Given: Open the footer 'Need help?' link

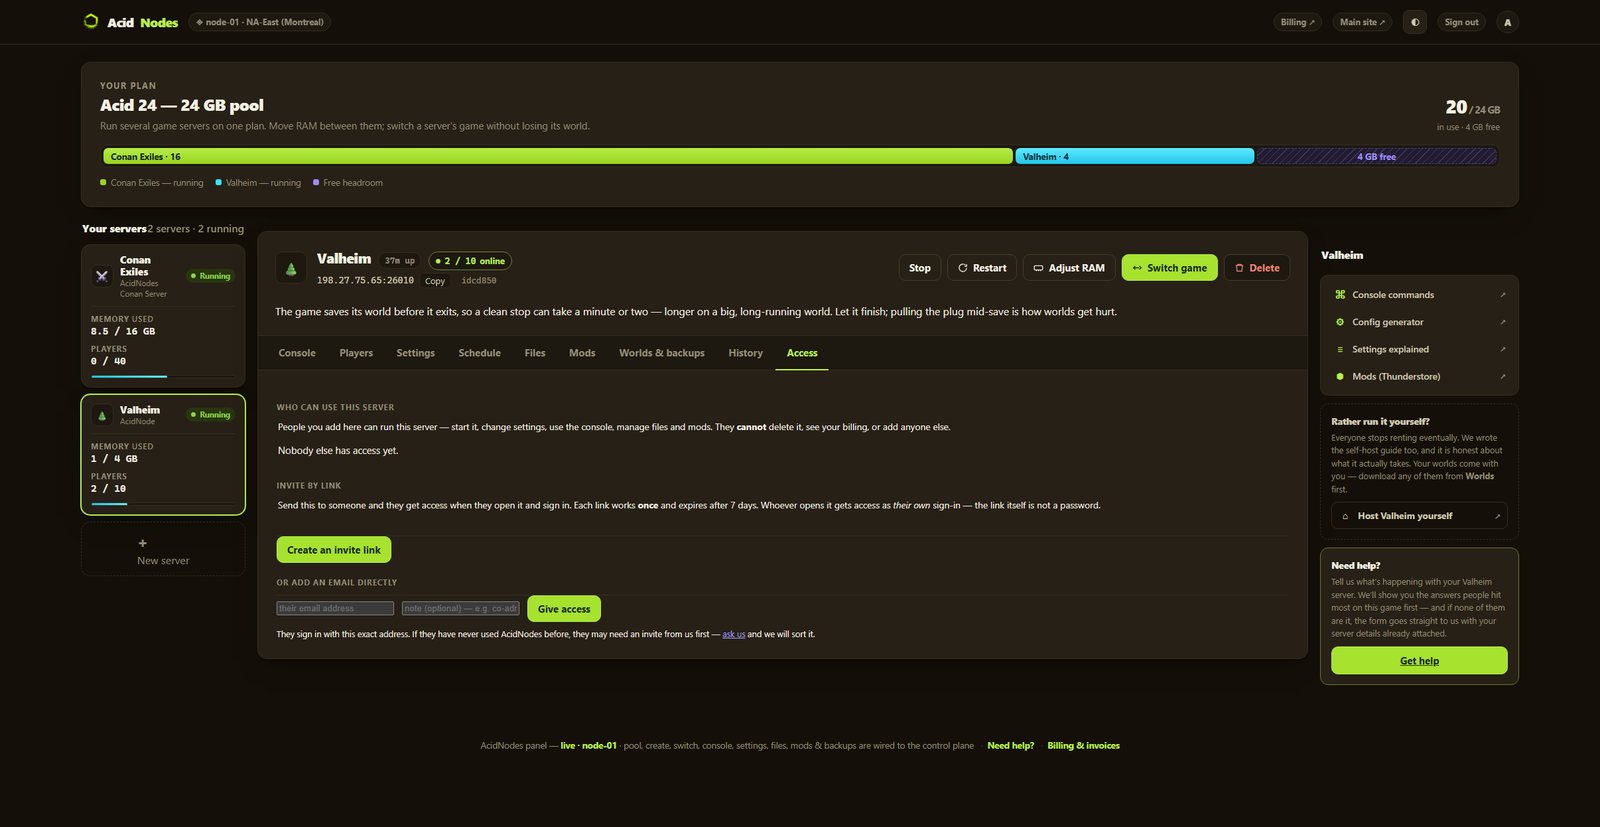Looking at the screenshot, I should [1011, 746].
